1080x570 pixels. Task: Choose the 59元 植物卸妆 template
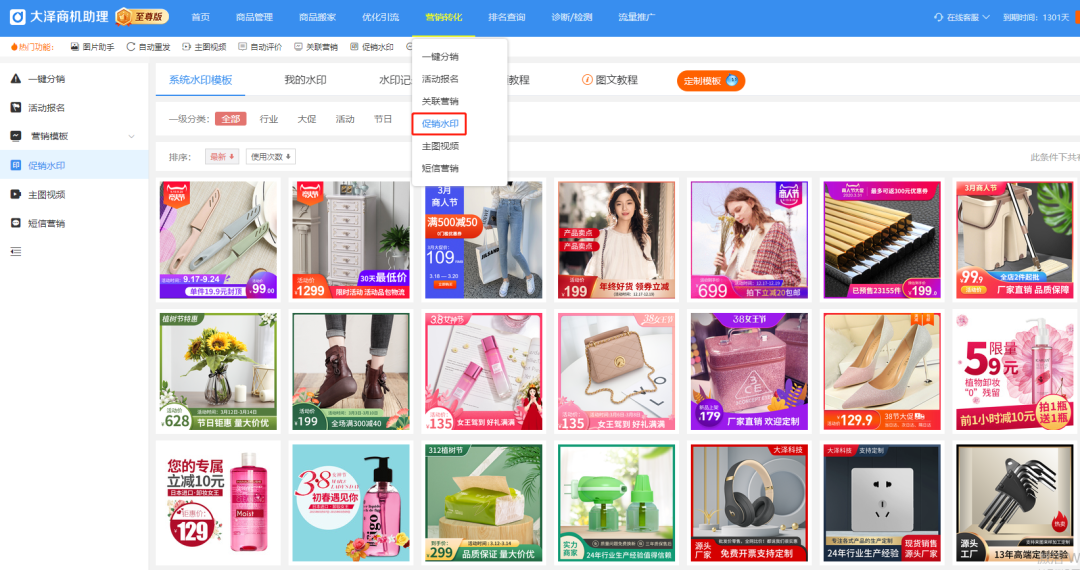(x=1015, y=371)
